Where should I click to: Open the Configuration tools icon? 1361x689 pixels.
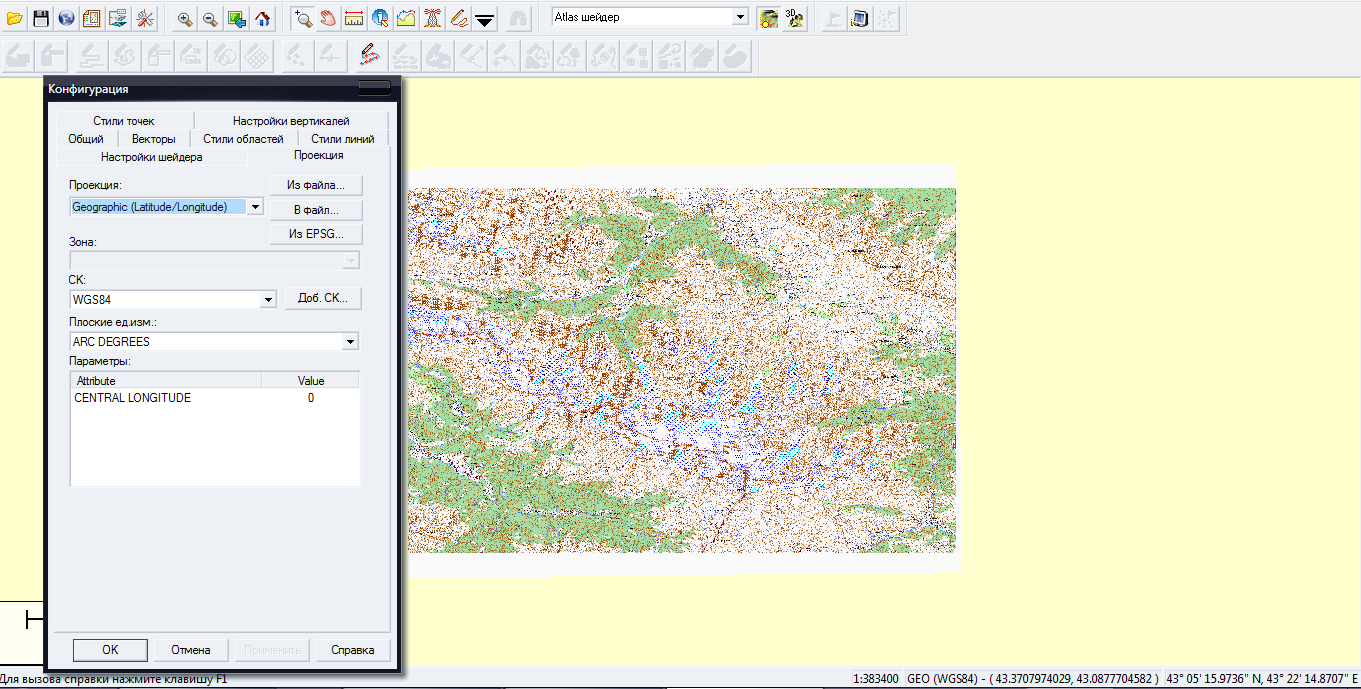point(145,18)
